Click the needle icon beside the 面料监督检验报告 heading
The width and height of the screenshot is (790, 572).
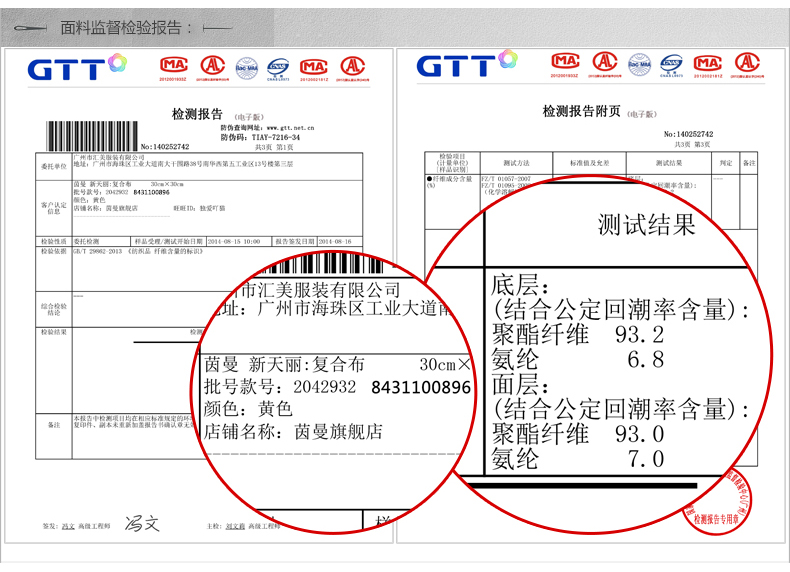[30, 28]
